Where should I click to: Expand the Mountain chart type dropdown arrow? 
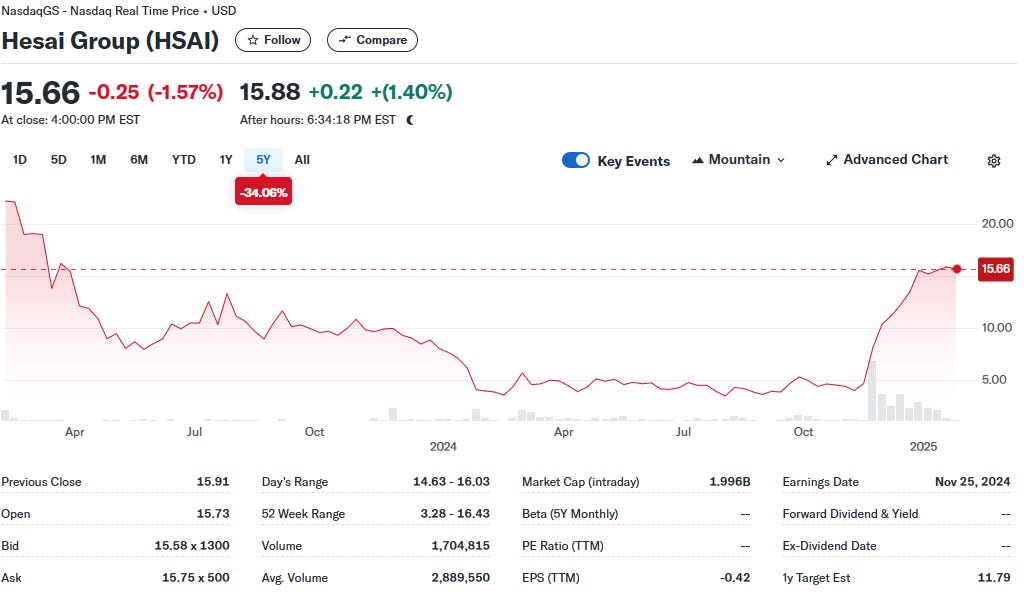point(781,160)
